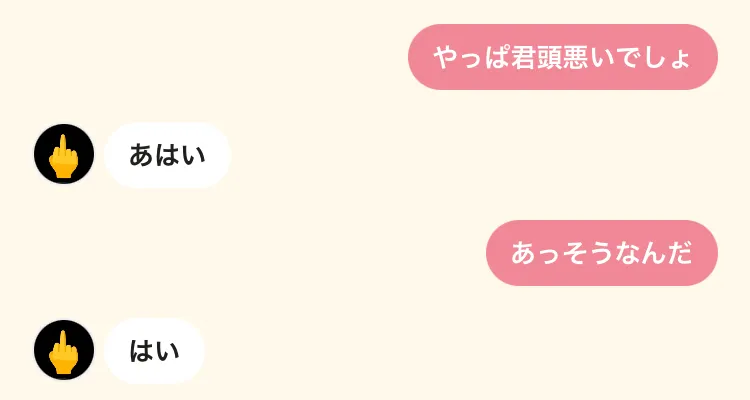This screenshot has width=750, height=400.
Task: Tap the bottom white bubble with はい
Action: (154, 351)
